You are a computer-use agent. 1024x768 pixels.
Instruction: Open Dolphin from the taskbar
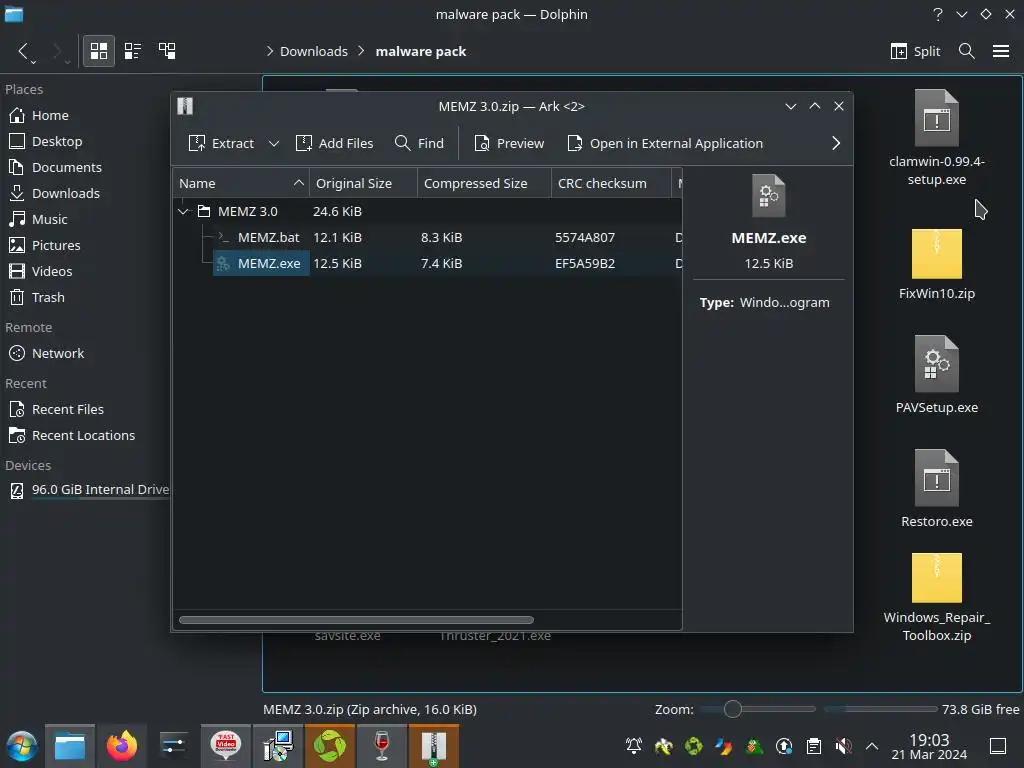click(x=70, y=746)
